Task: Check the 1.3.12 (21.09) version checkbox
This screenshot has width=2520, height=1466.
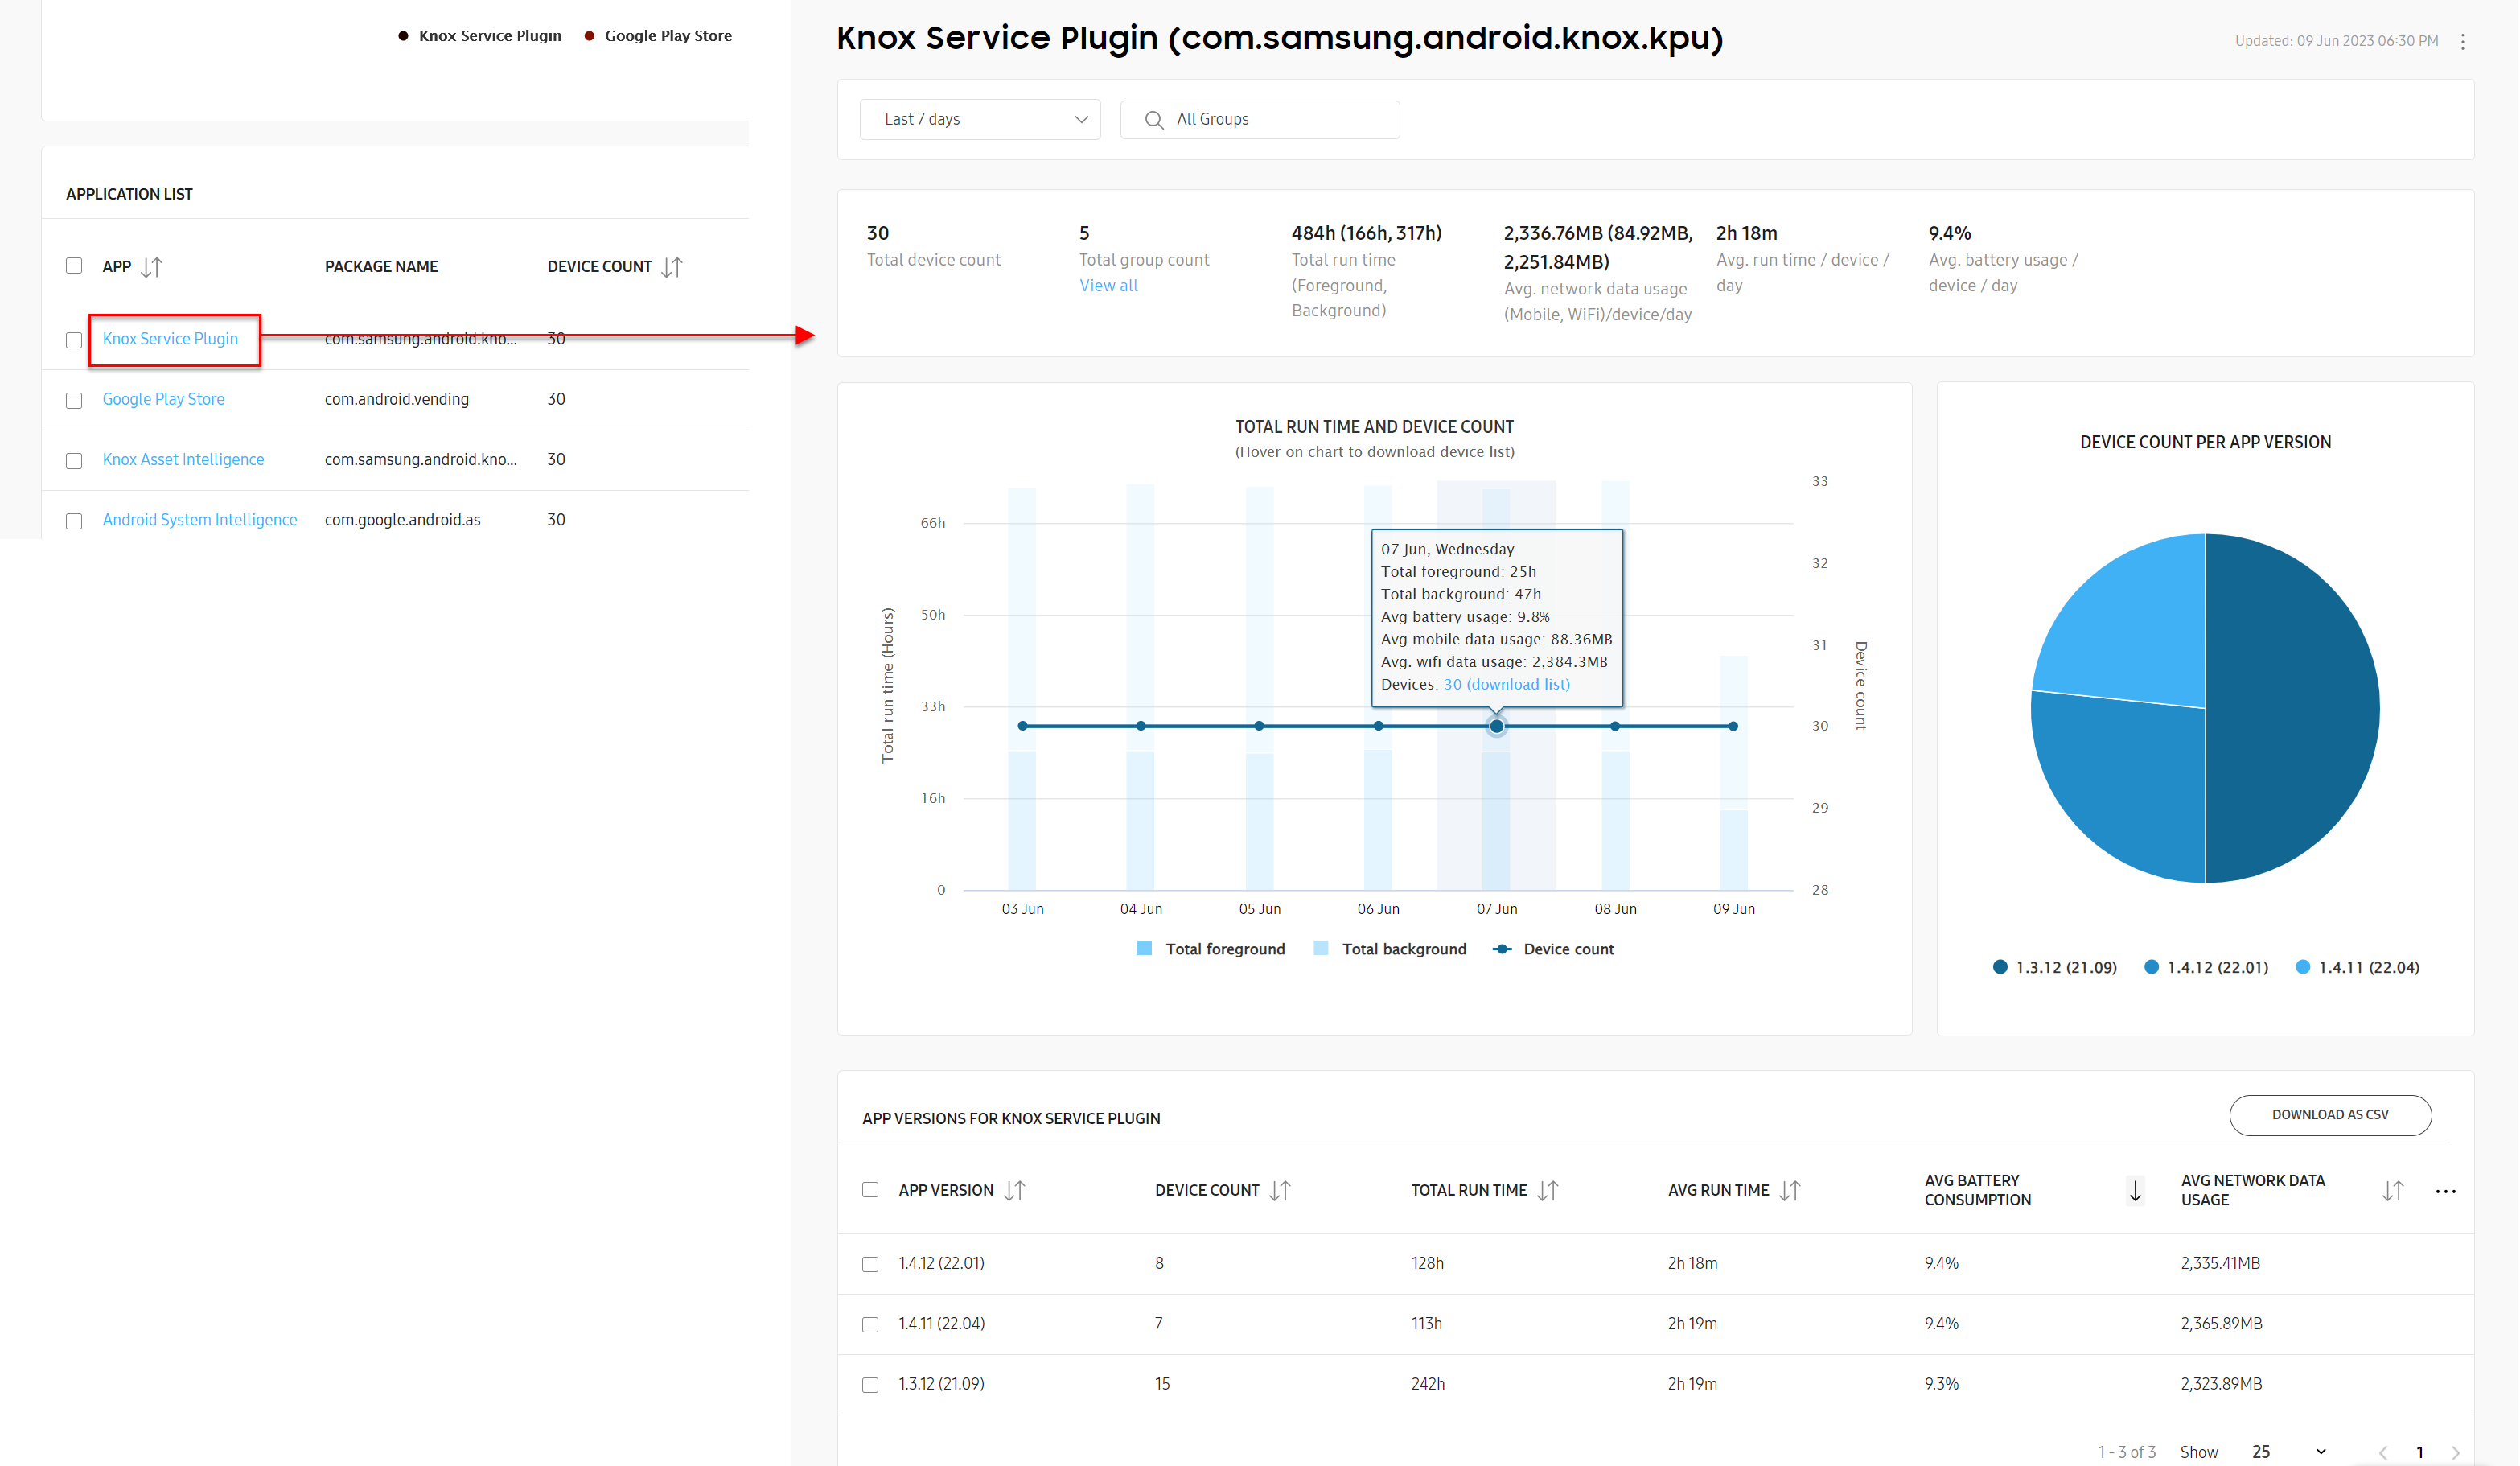Action: [x=870, y=1385]
